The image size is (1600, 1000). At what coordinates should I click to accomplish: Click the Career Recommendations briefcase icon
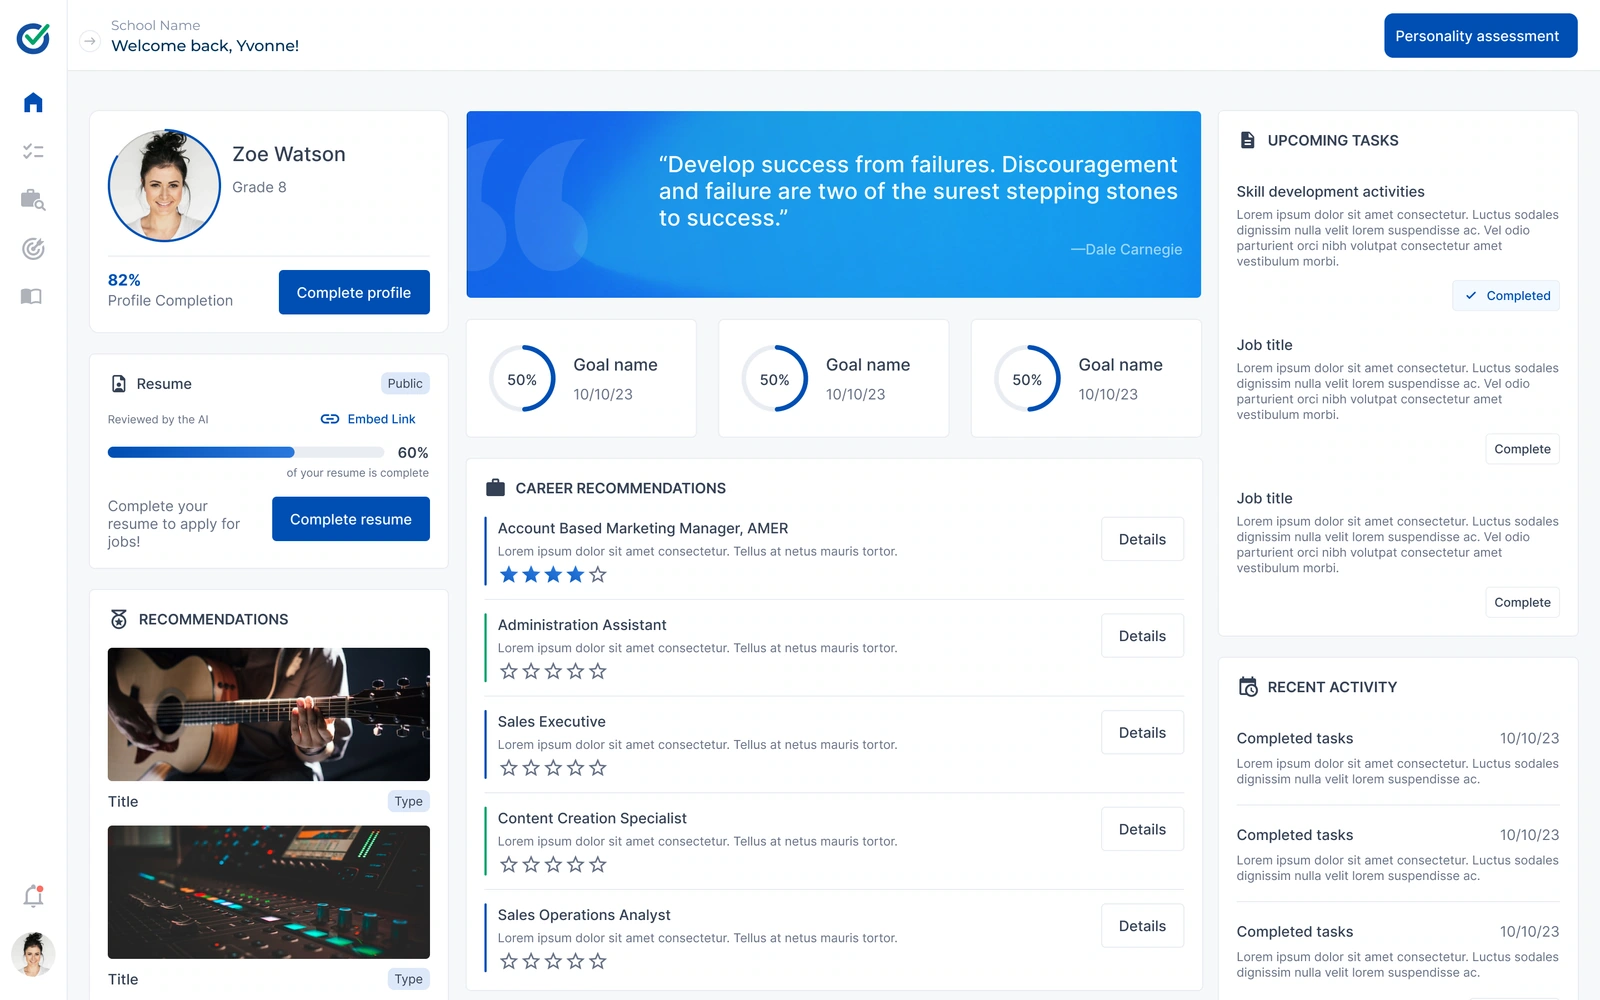(495, 488)
